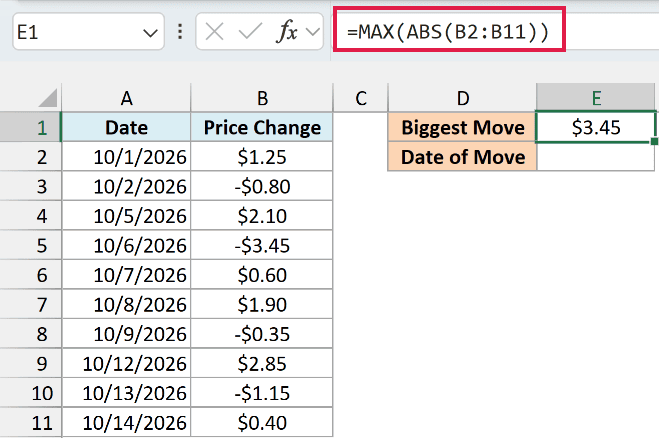Select row 11 header
Screen dimensions: 659x438
(x=30, y=422)
